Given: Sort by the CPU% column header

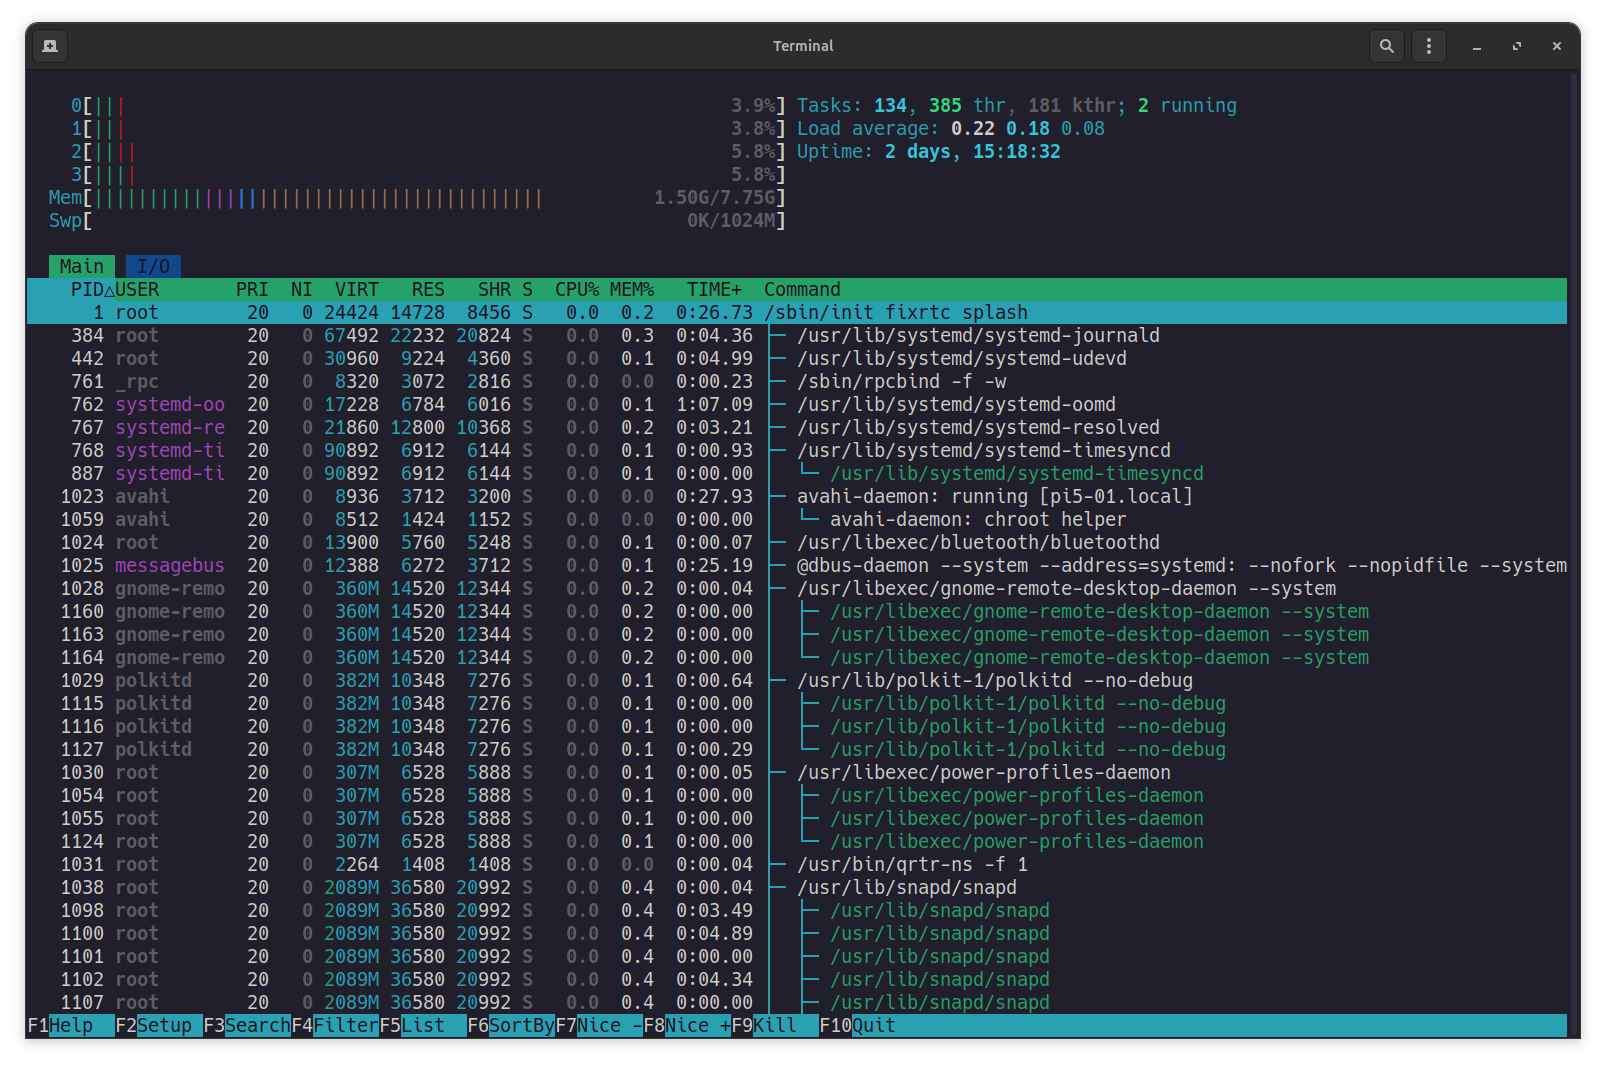Looking at the screenshot, I should coord(577,289).
